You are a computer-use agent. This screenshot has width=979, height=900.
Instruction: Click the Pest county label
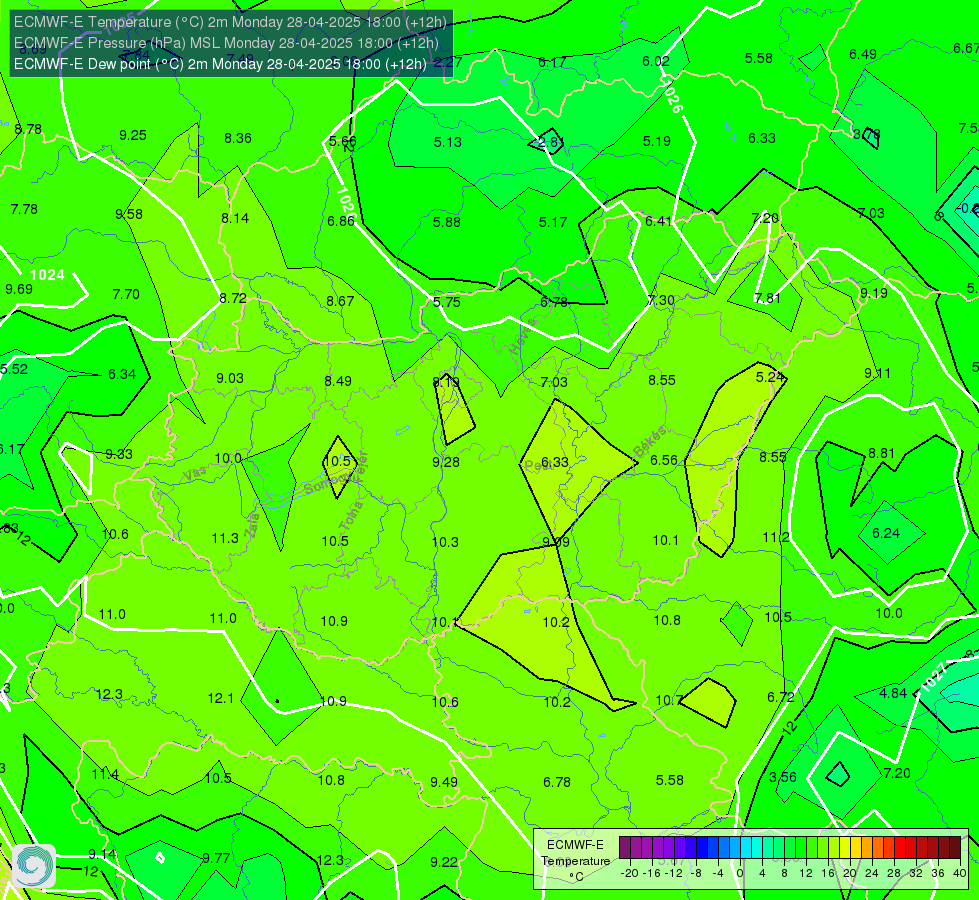tap(539, 466)
